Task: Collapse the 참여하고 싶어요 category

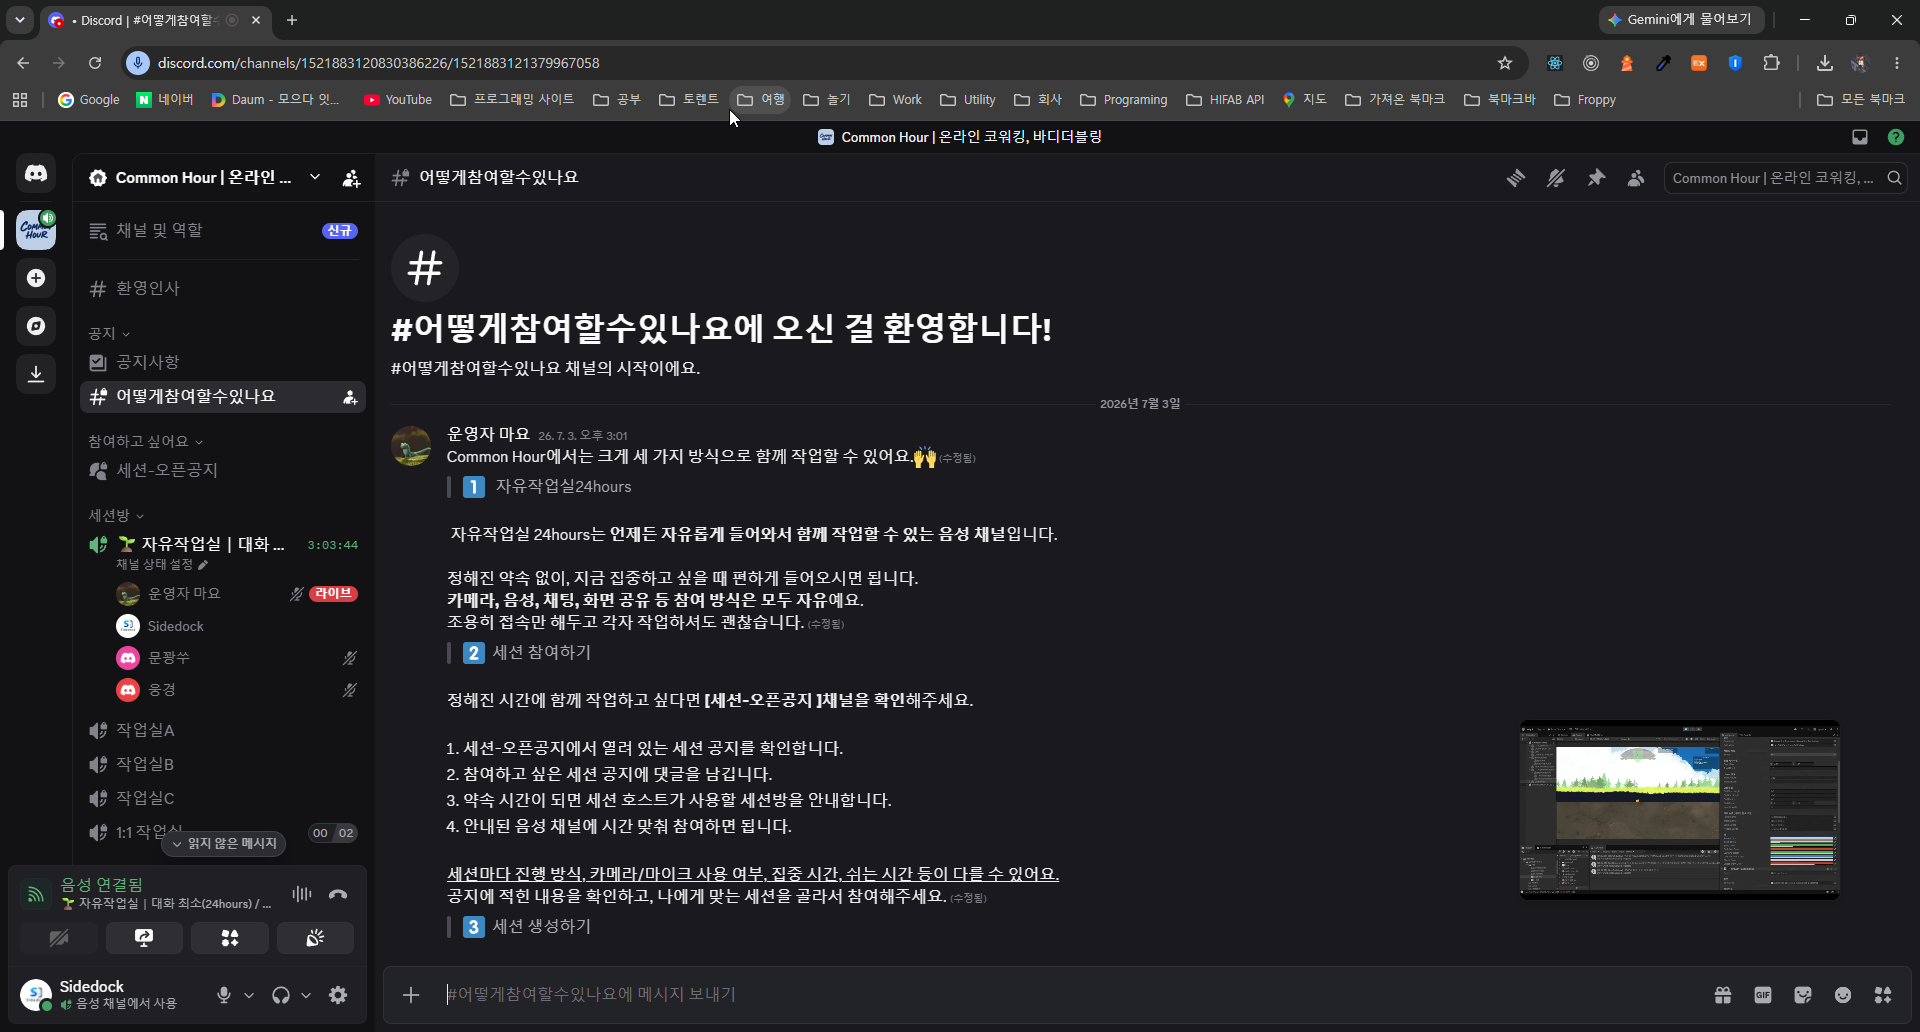Action: [146, 441]
